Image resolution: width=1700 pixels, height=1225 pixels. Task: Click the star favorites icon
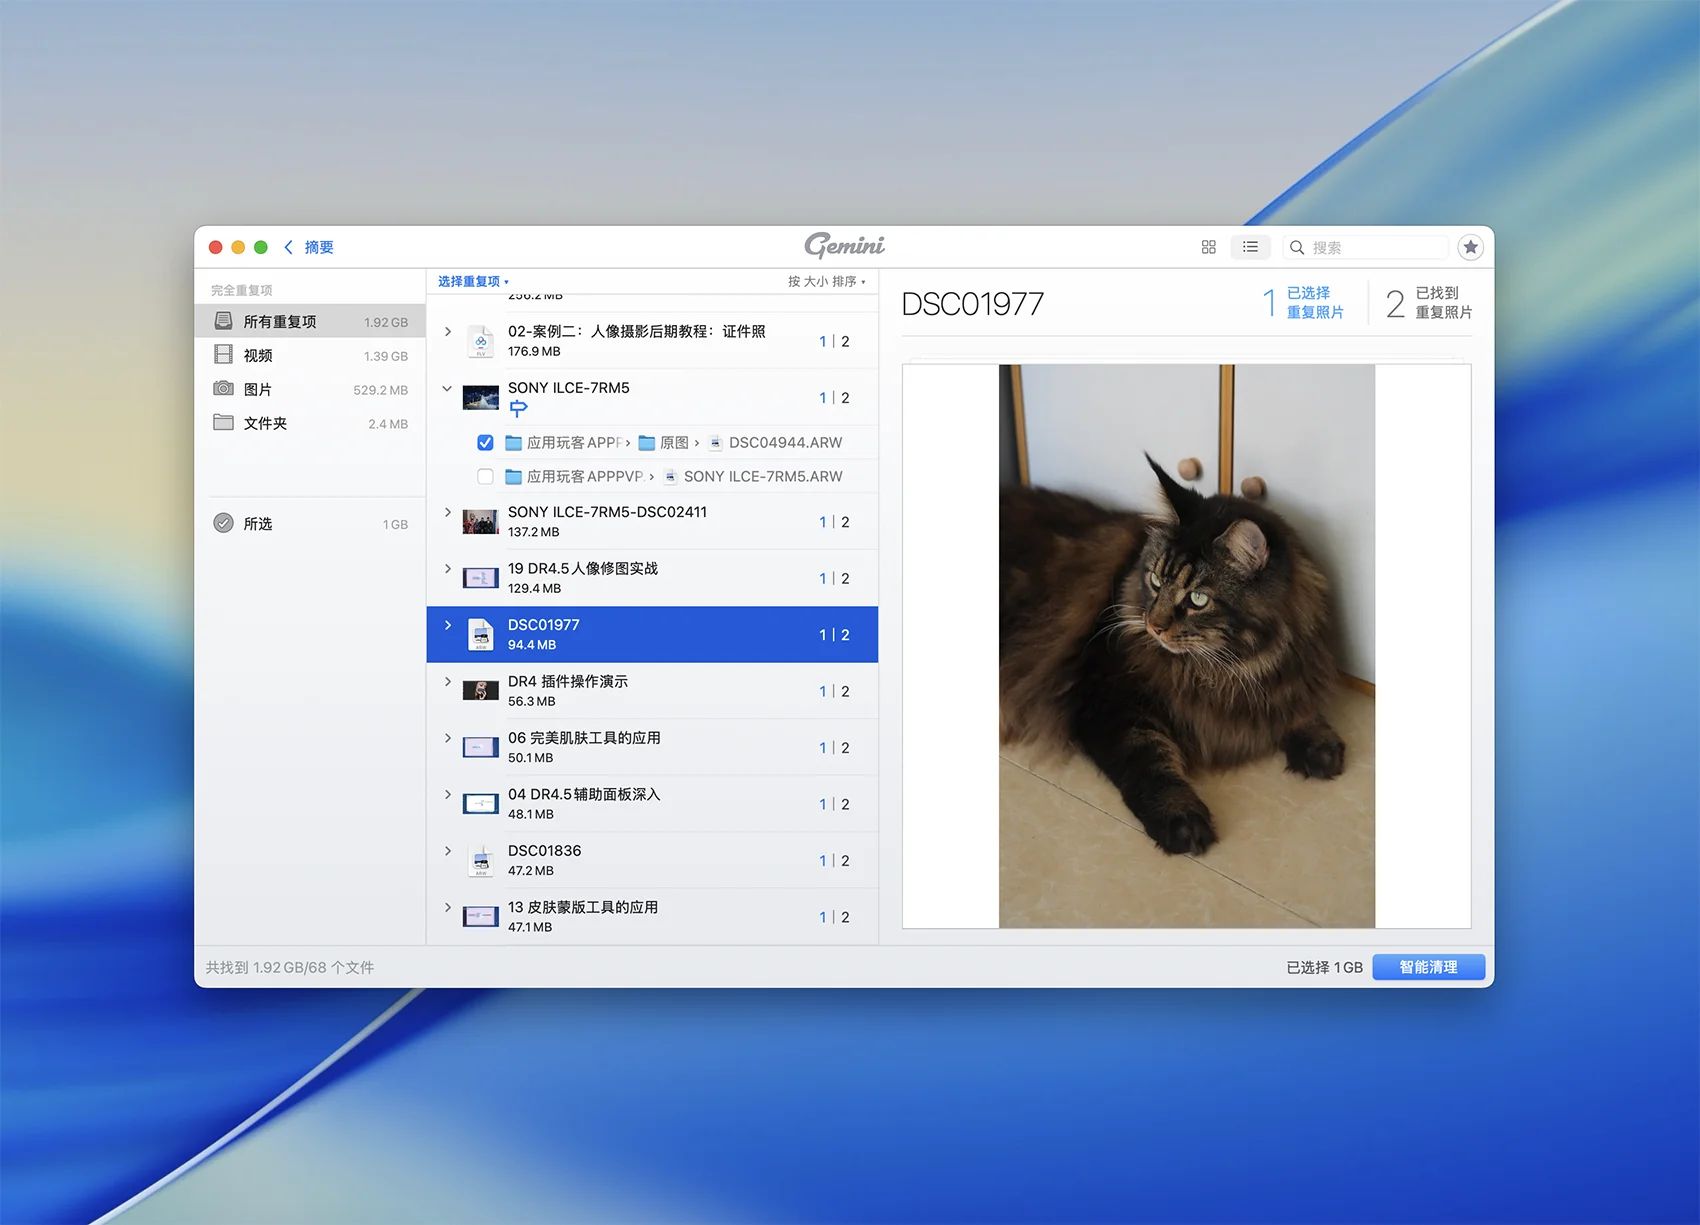(x=1470, y=247)
